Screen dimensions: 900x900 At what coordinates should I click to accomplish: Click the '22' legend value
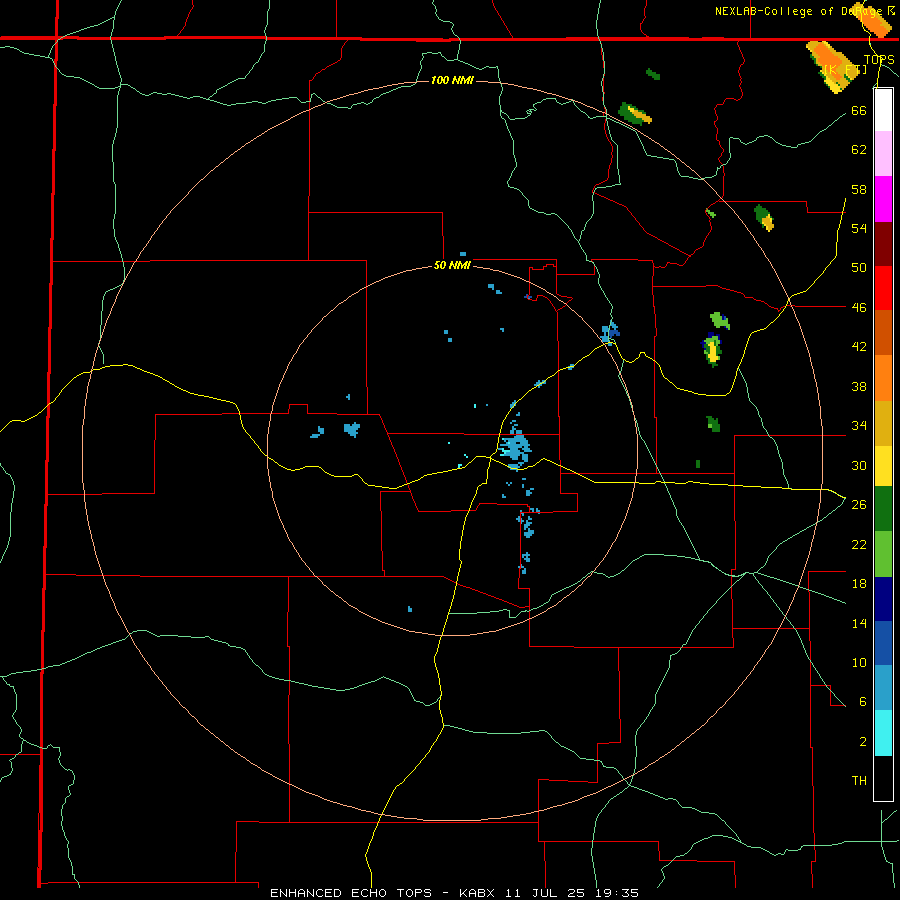pyautogui.click(x=859, y=544)
